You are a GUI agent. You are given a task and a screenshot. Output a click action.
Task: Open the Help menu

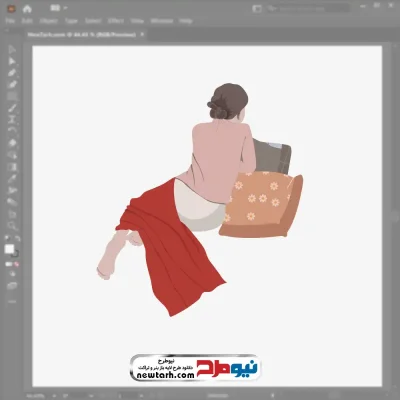tap(186, 21)
